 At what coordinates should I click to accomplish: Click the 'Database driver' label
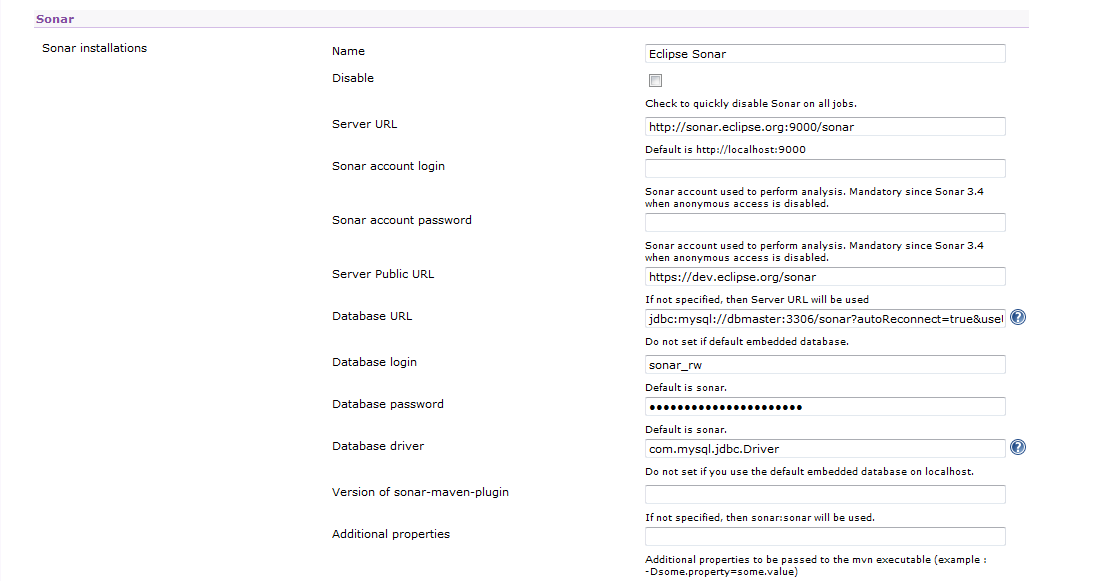click(377, 446)
